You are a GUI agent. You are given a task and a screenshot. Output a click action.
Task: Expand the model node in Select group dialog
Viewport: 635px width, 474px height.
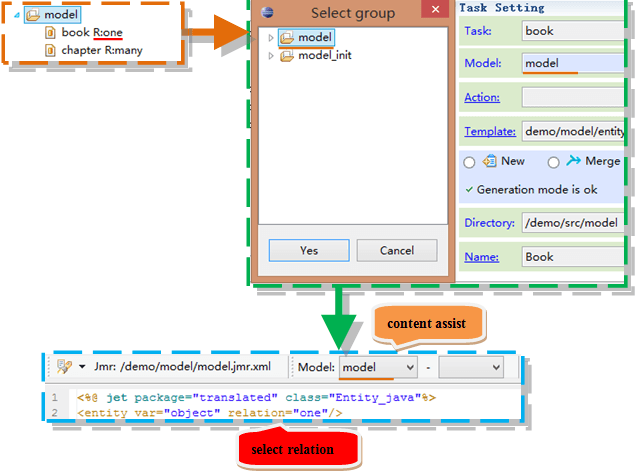(x=271, y=38)
